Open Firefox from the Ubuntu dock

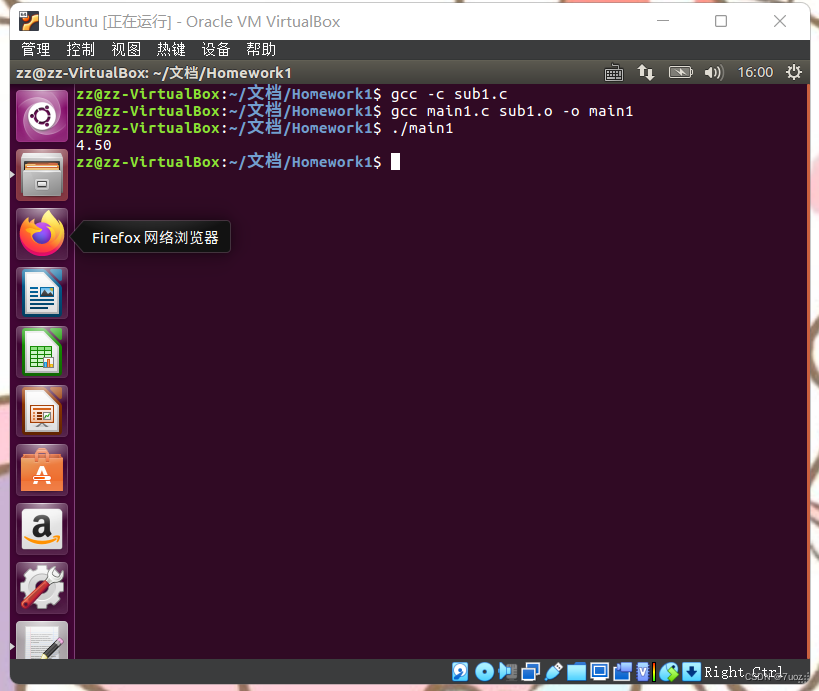[41, 234]
